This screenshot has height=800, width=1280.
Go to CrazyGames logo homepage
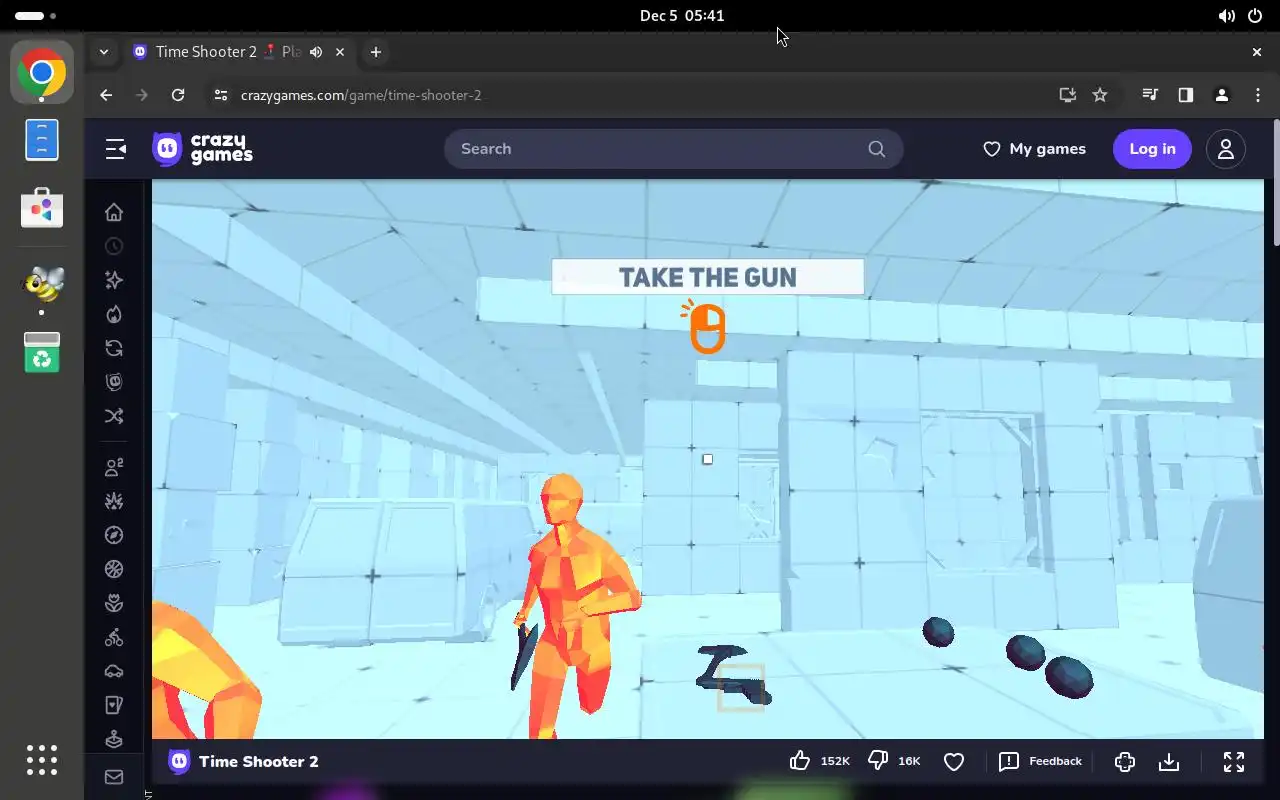click(x=202, y=149)
